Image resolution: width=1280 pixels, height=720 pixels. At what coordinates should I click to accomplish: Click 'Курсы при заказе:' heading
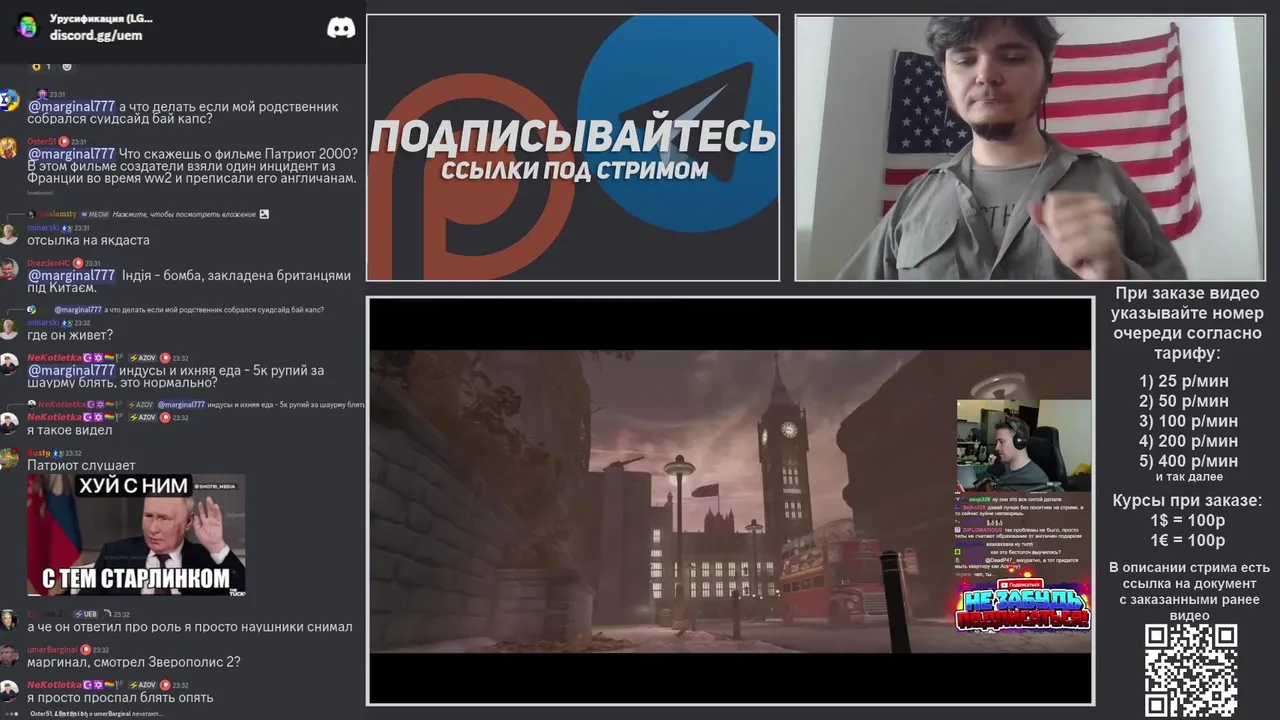(x=1188, y=501)
